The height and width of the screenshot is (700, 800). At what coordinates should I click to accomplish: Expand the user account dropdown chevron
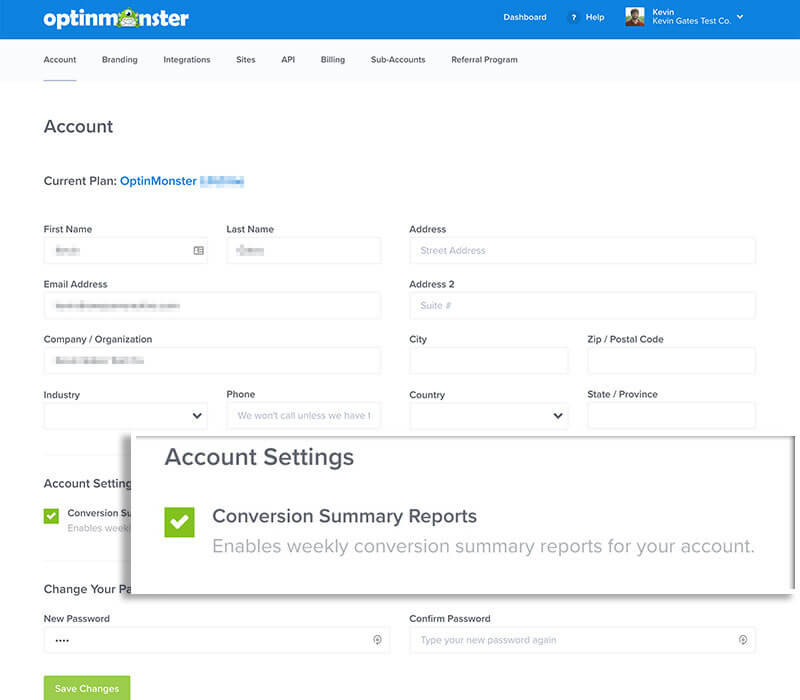click(740, 17)
